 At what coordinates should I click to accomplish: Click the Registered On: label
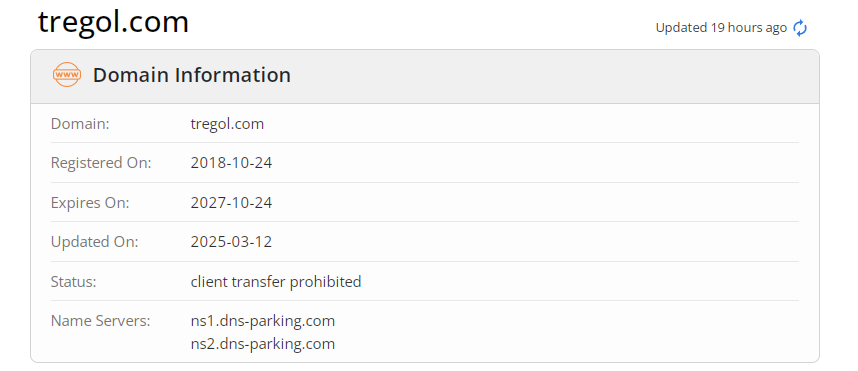point(101,163)
